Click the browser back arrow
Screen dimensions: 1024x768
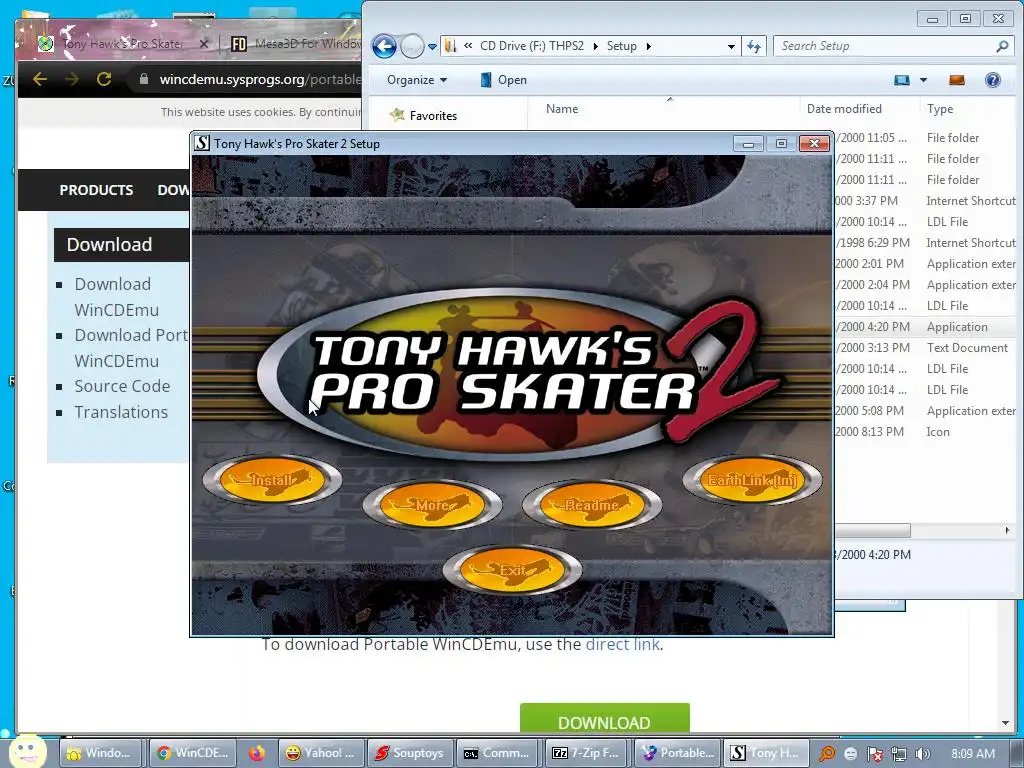(x=40, y=79)
